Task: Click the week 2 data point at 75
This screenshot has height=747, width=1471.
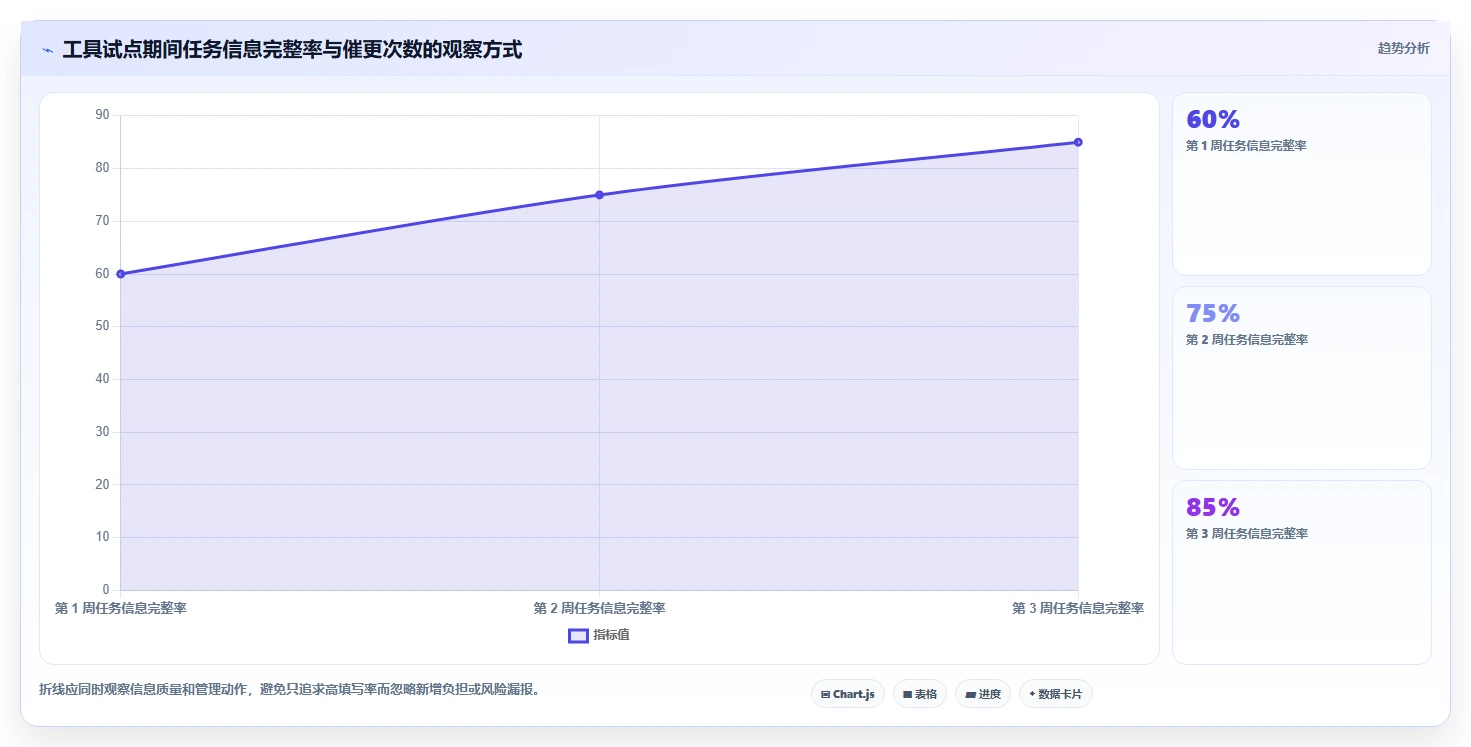Action: pos(599,195)
